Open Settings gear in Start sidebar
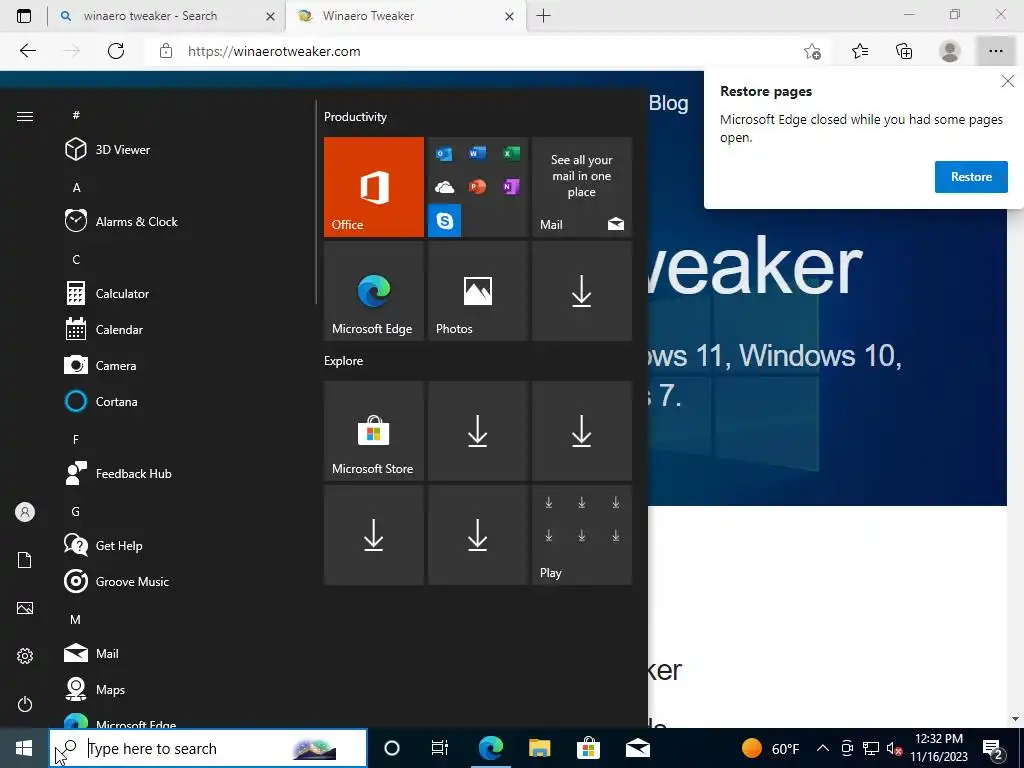Image resolution: width=1024 pixels, height=768 pixels. click(25, 656)
